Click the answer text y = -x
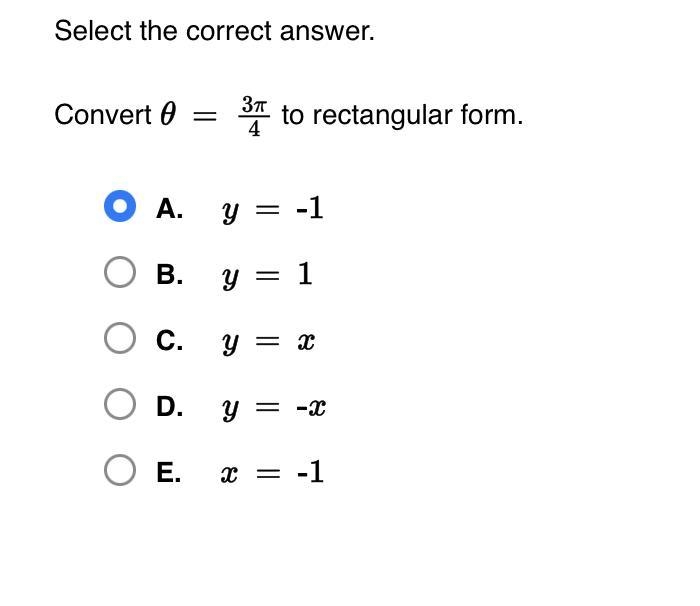Screen dimensions: 700x606 274,407
